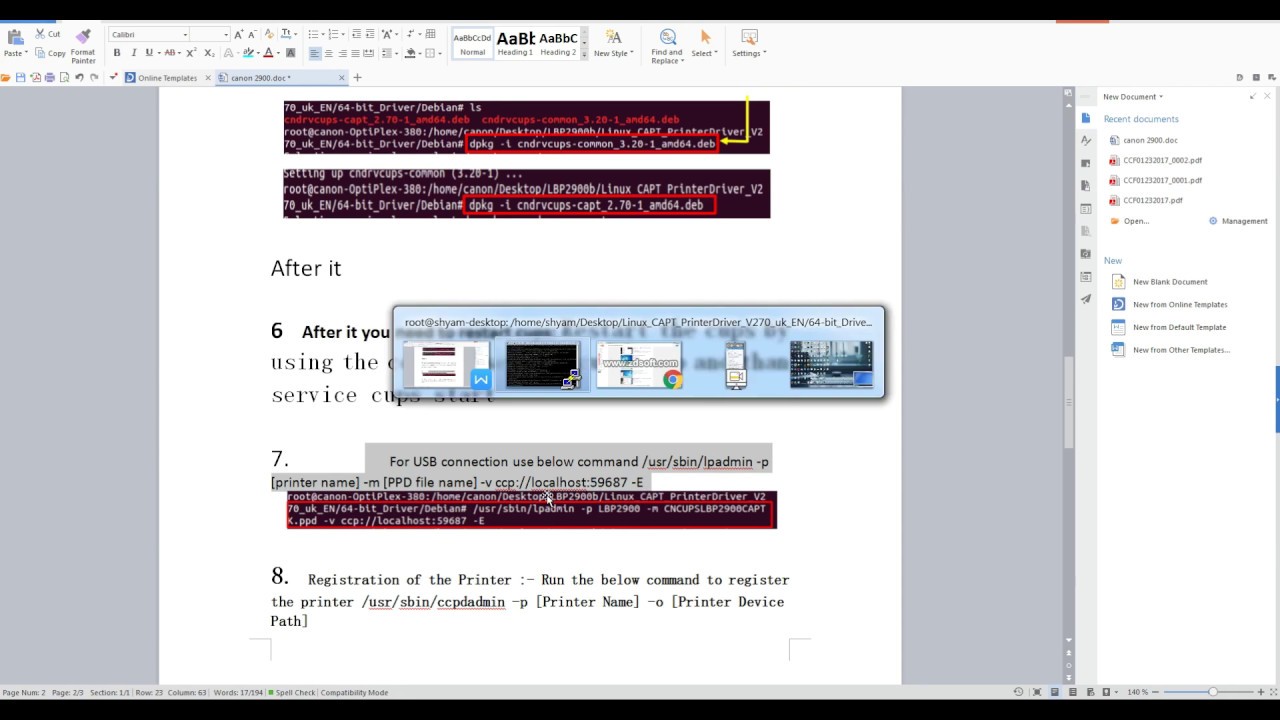Click the Open folder icon in quick access bar
This screenshot has height=720, width=1280.
tap(5, 77)
